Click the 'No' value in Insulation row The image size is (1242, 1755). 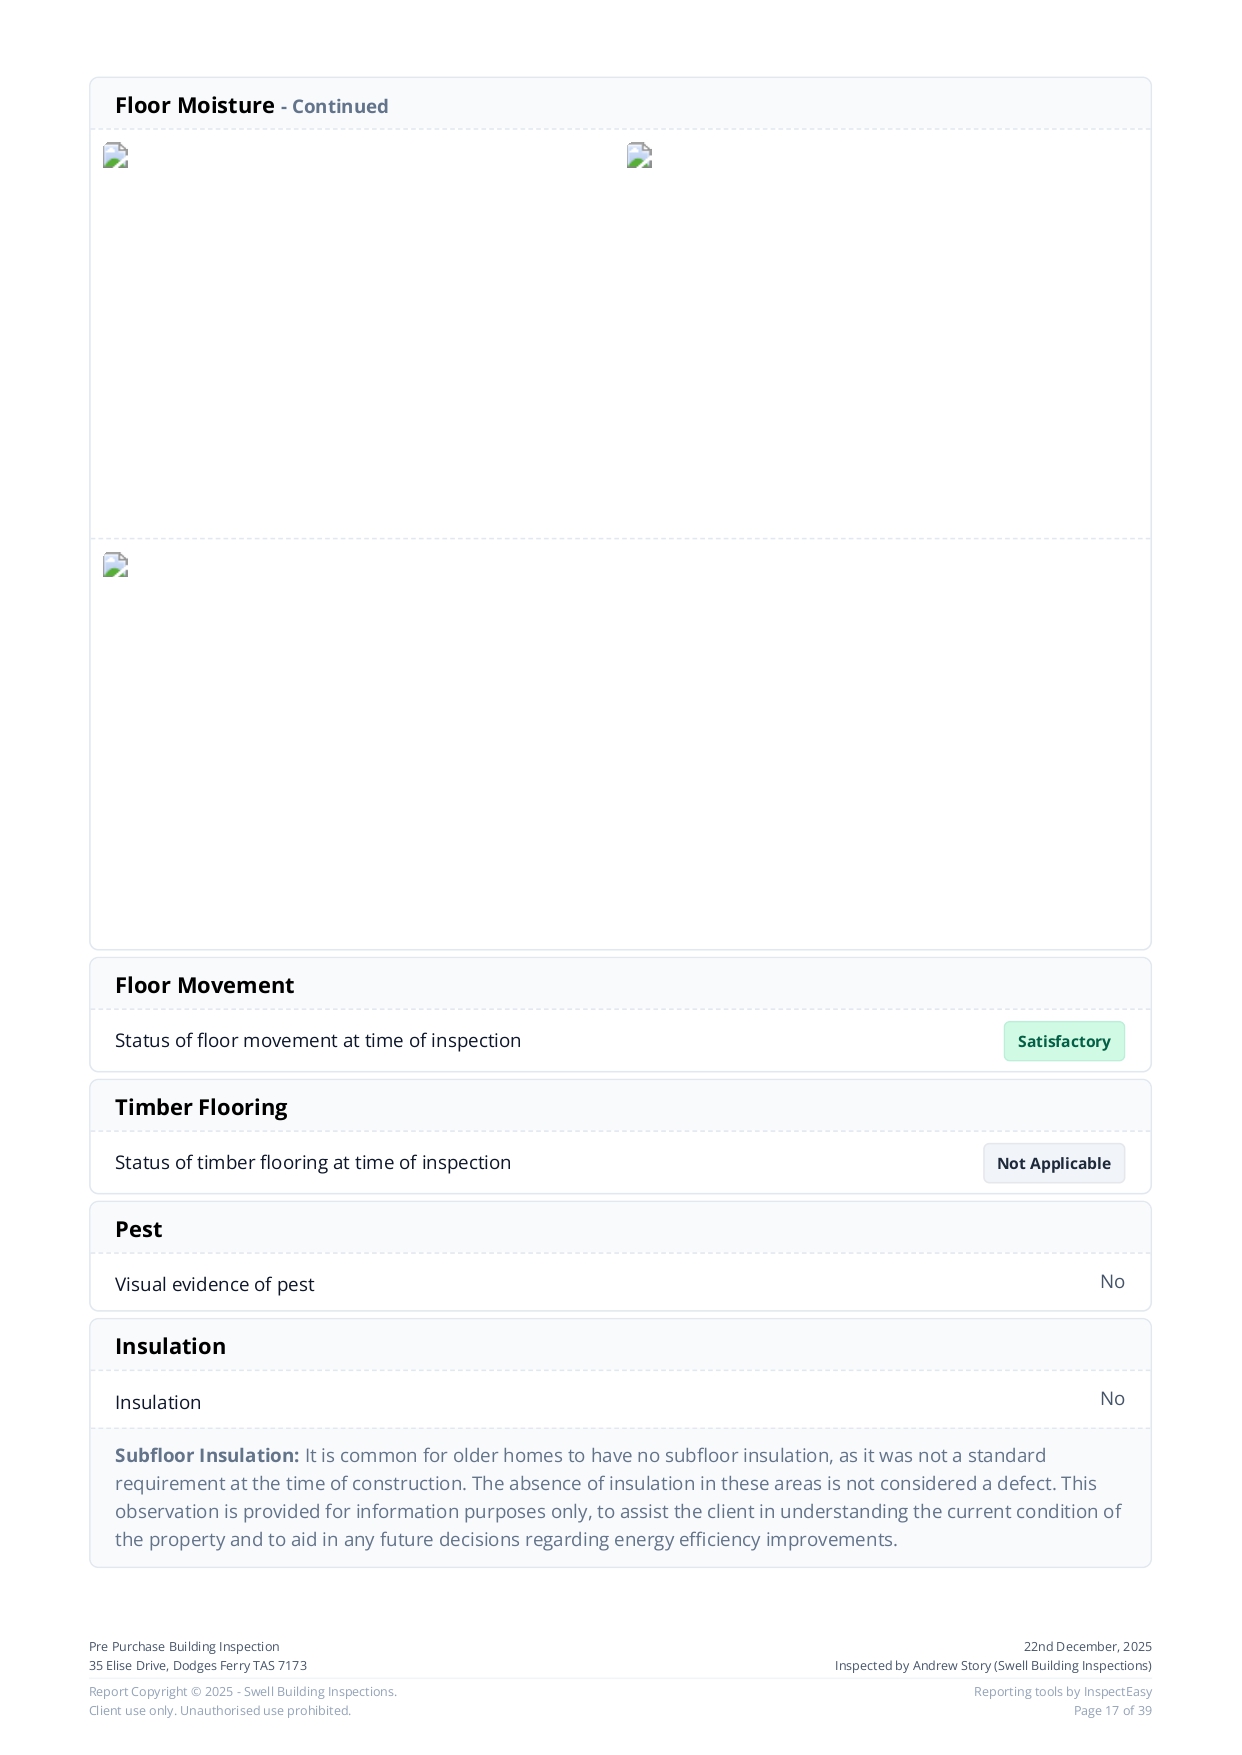1112,1399
